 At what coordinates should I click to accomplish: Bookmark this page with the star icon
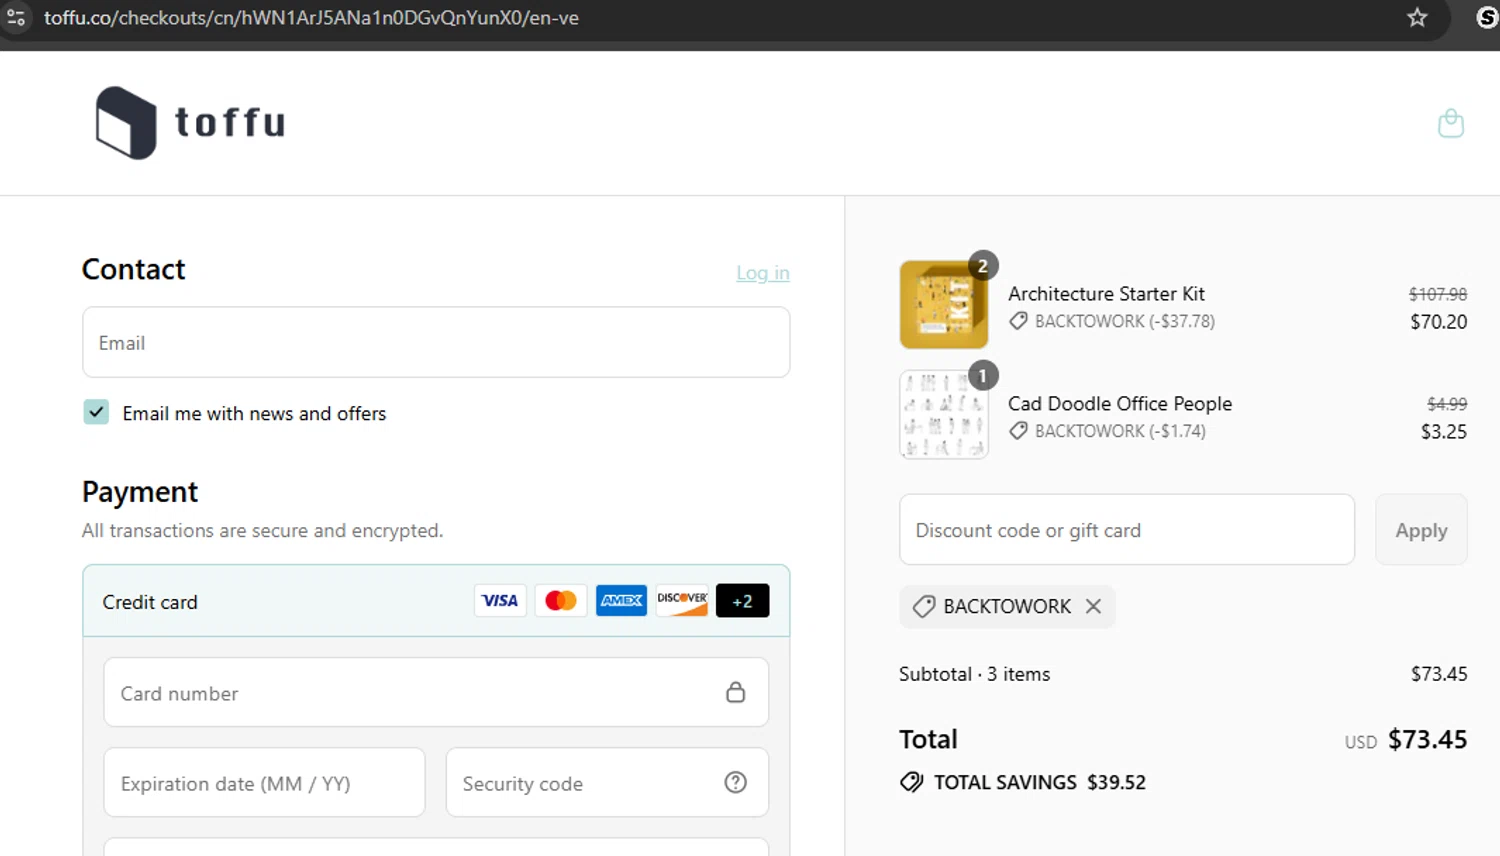[1417, 17]
